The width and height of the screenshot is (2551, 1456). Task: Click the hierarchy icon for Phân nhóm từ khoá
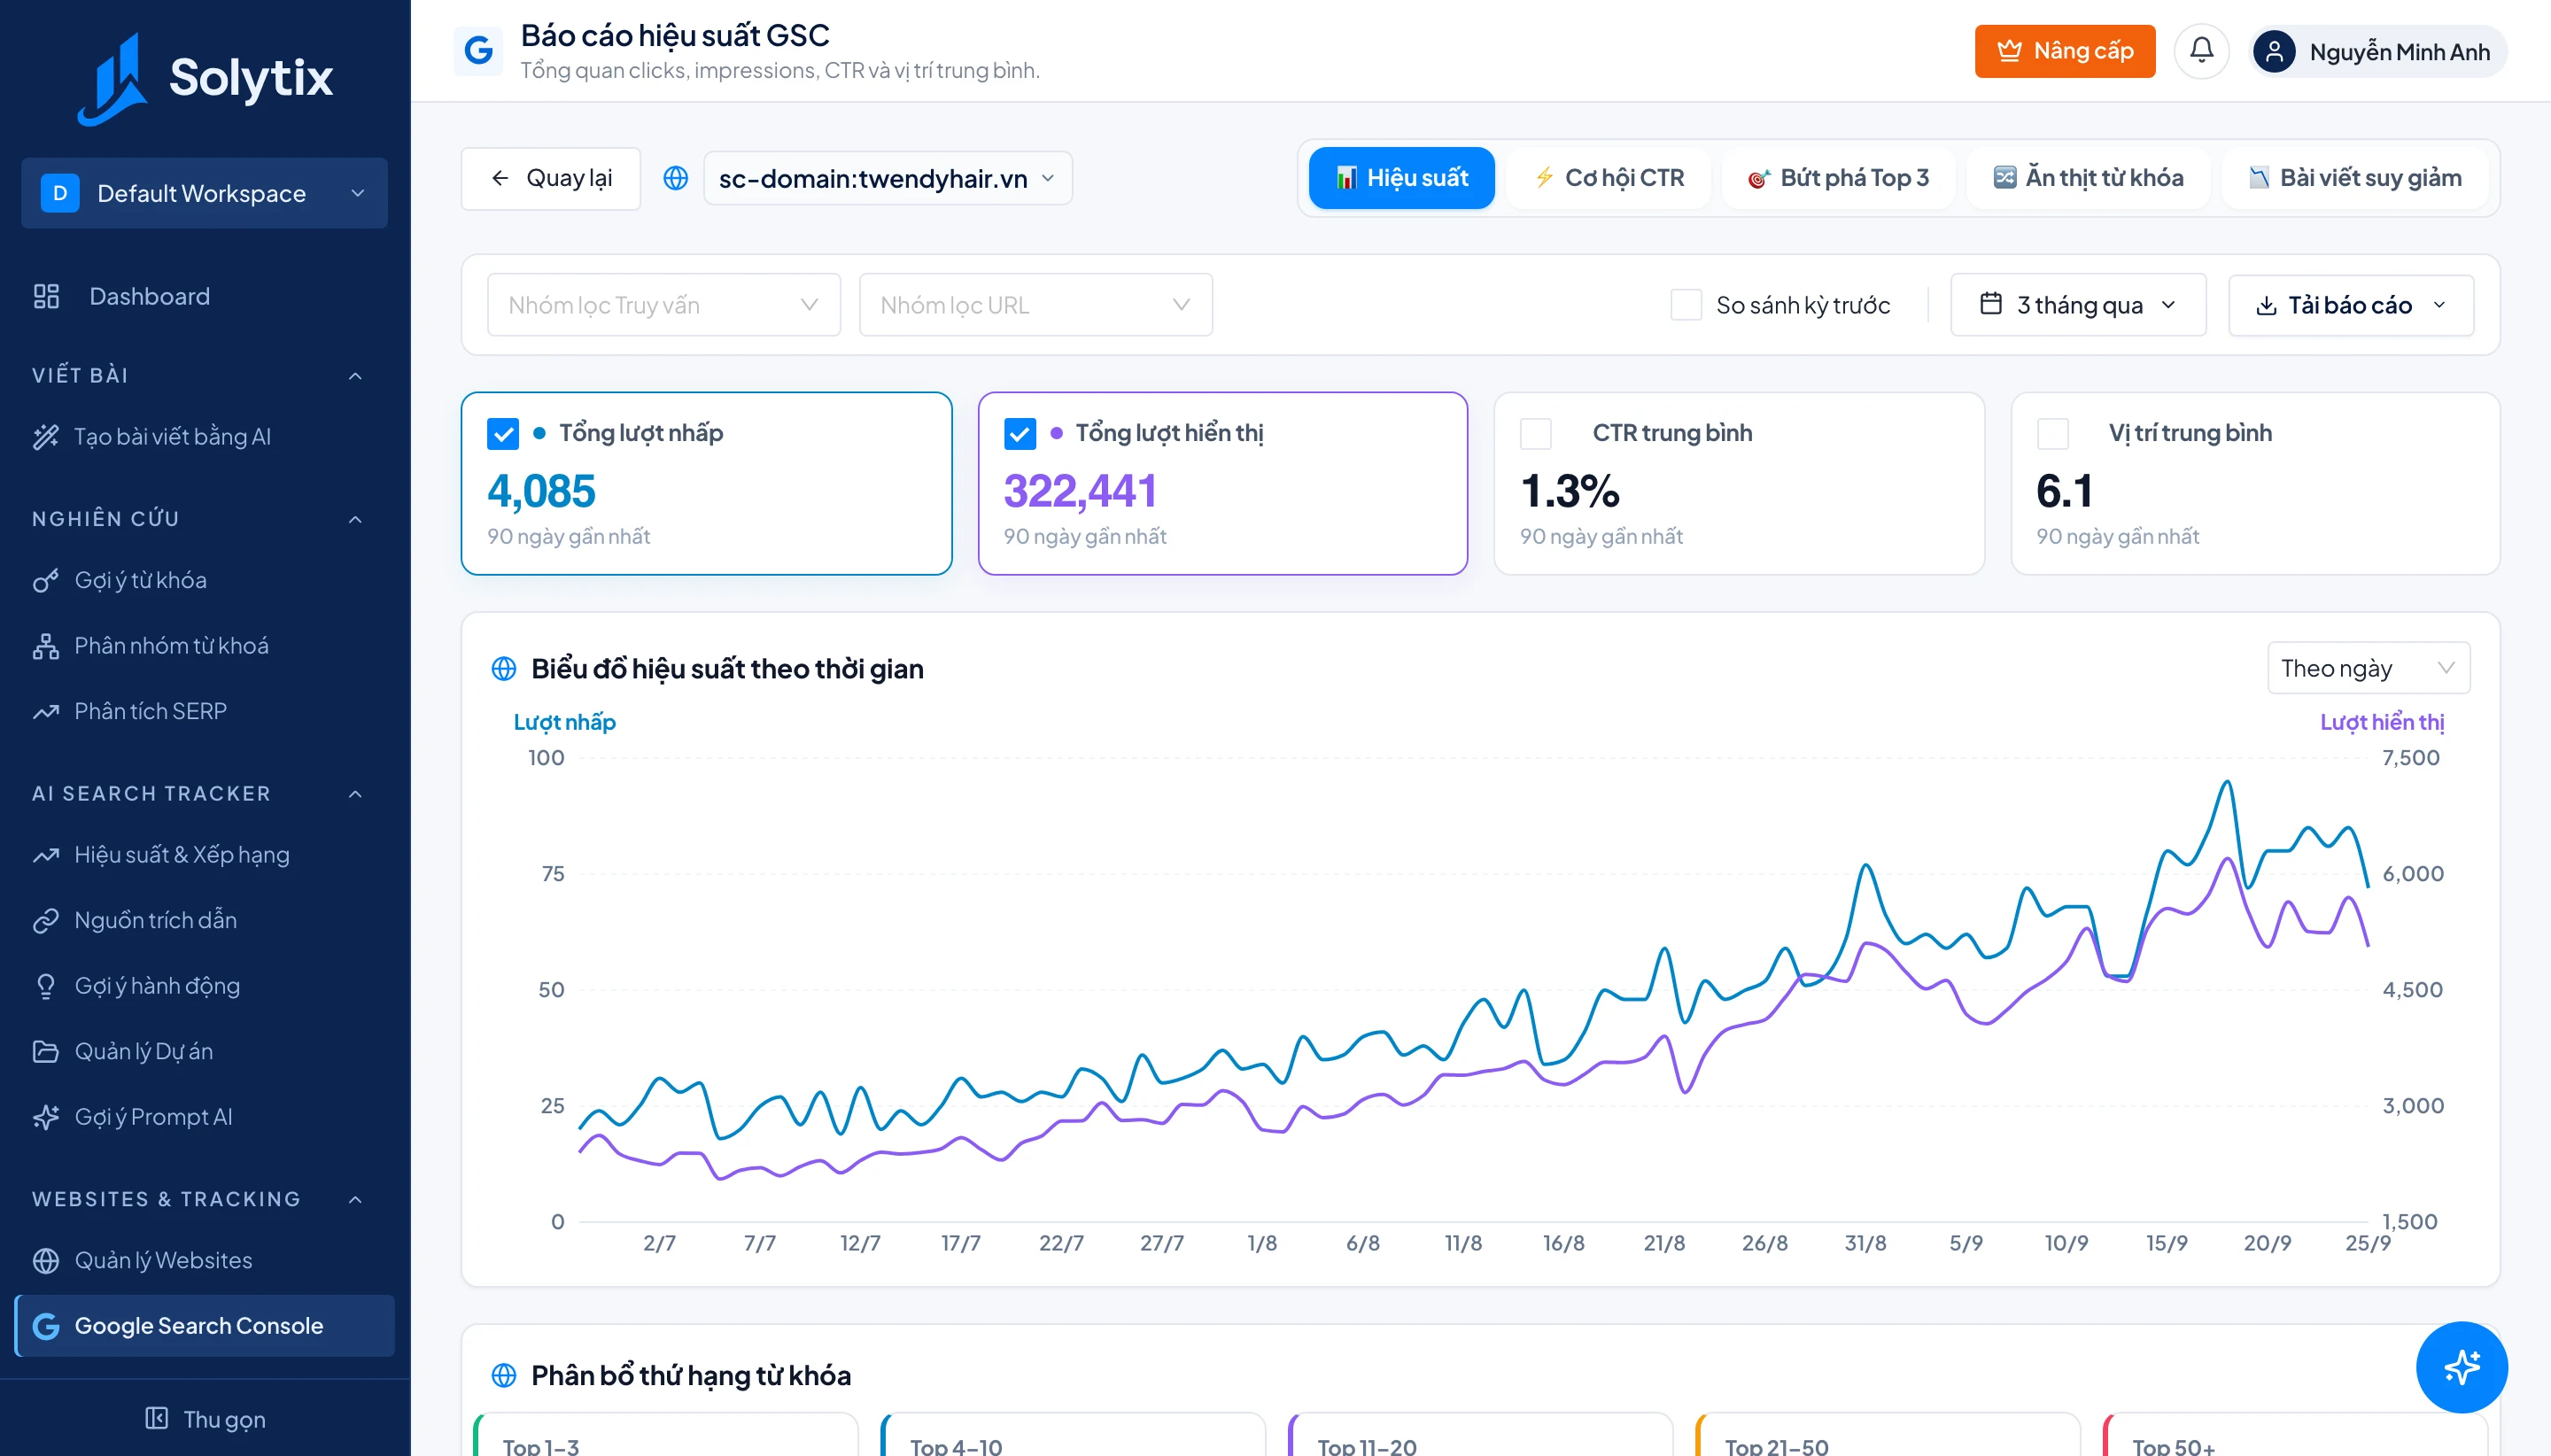click(x=46, y=646)
